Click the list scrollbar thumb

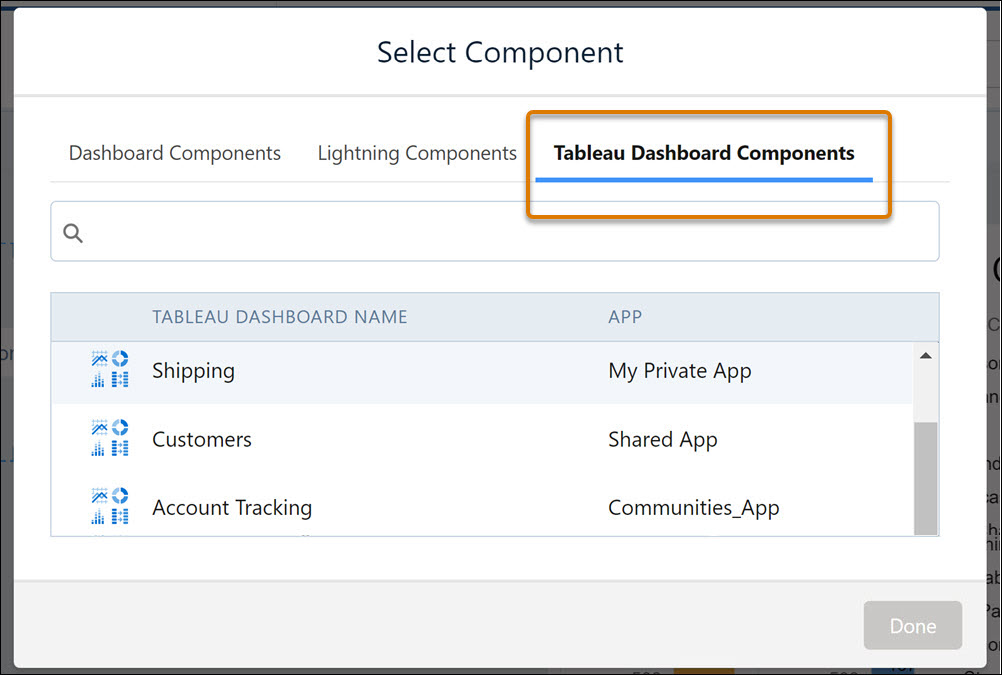pyautogui.click(x=925, y=478)
